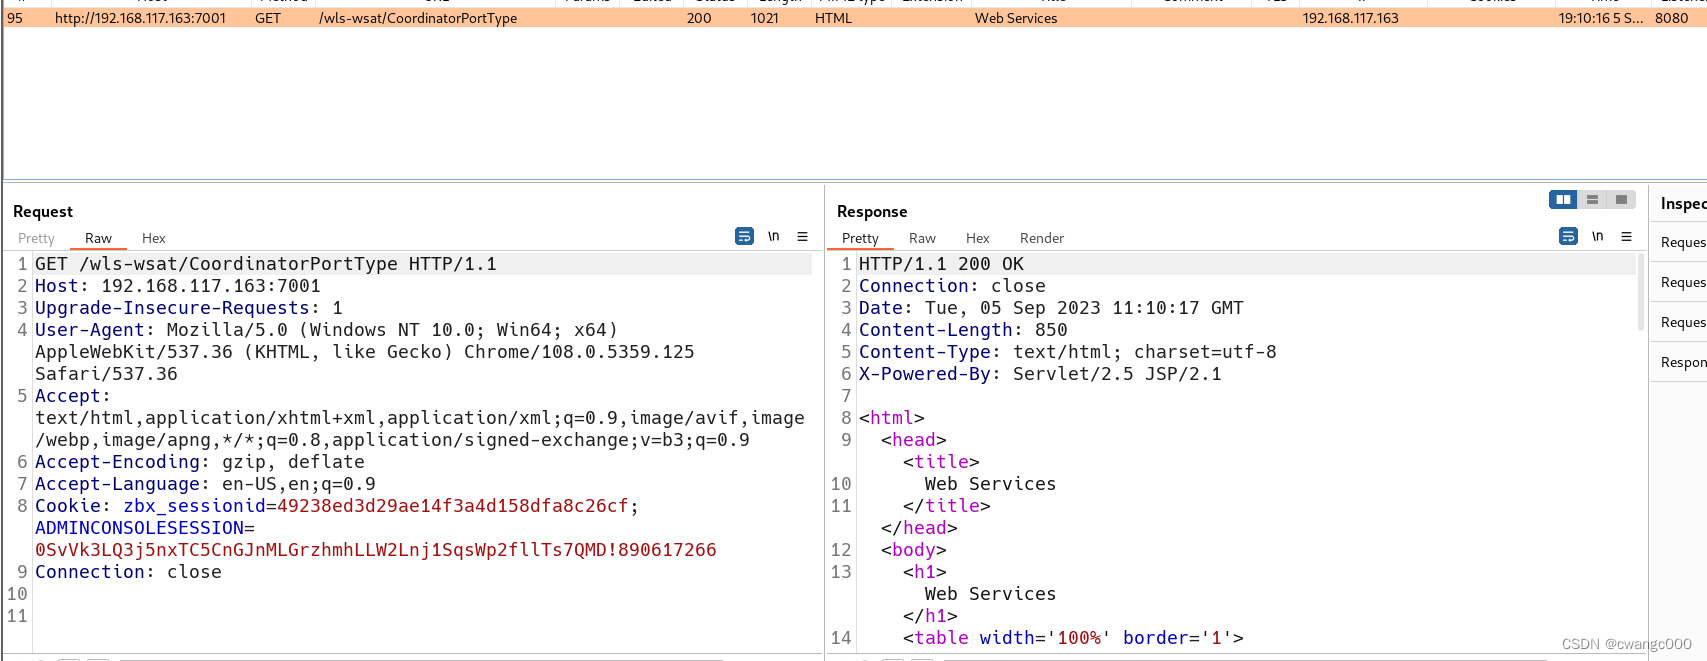This screenshot has height=661, width=1707.
Task: Toggle word wrap in Response panel
Action: click(1568, 236)
